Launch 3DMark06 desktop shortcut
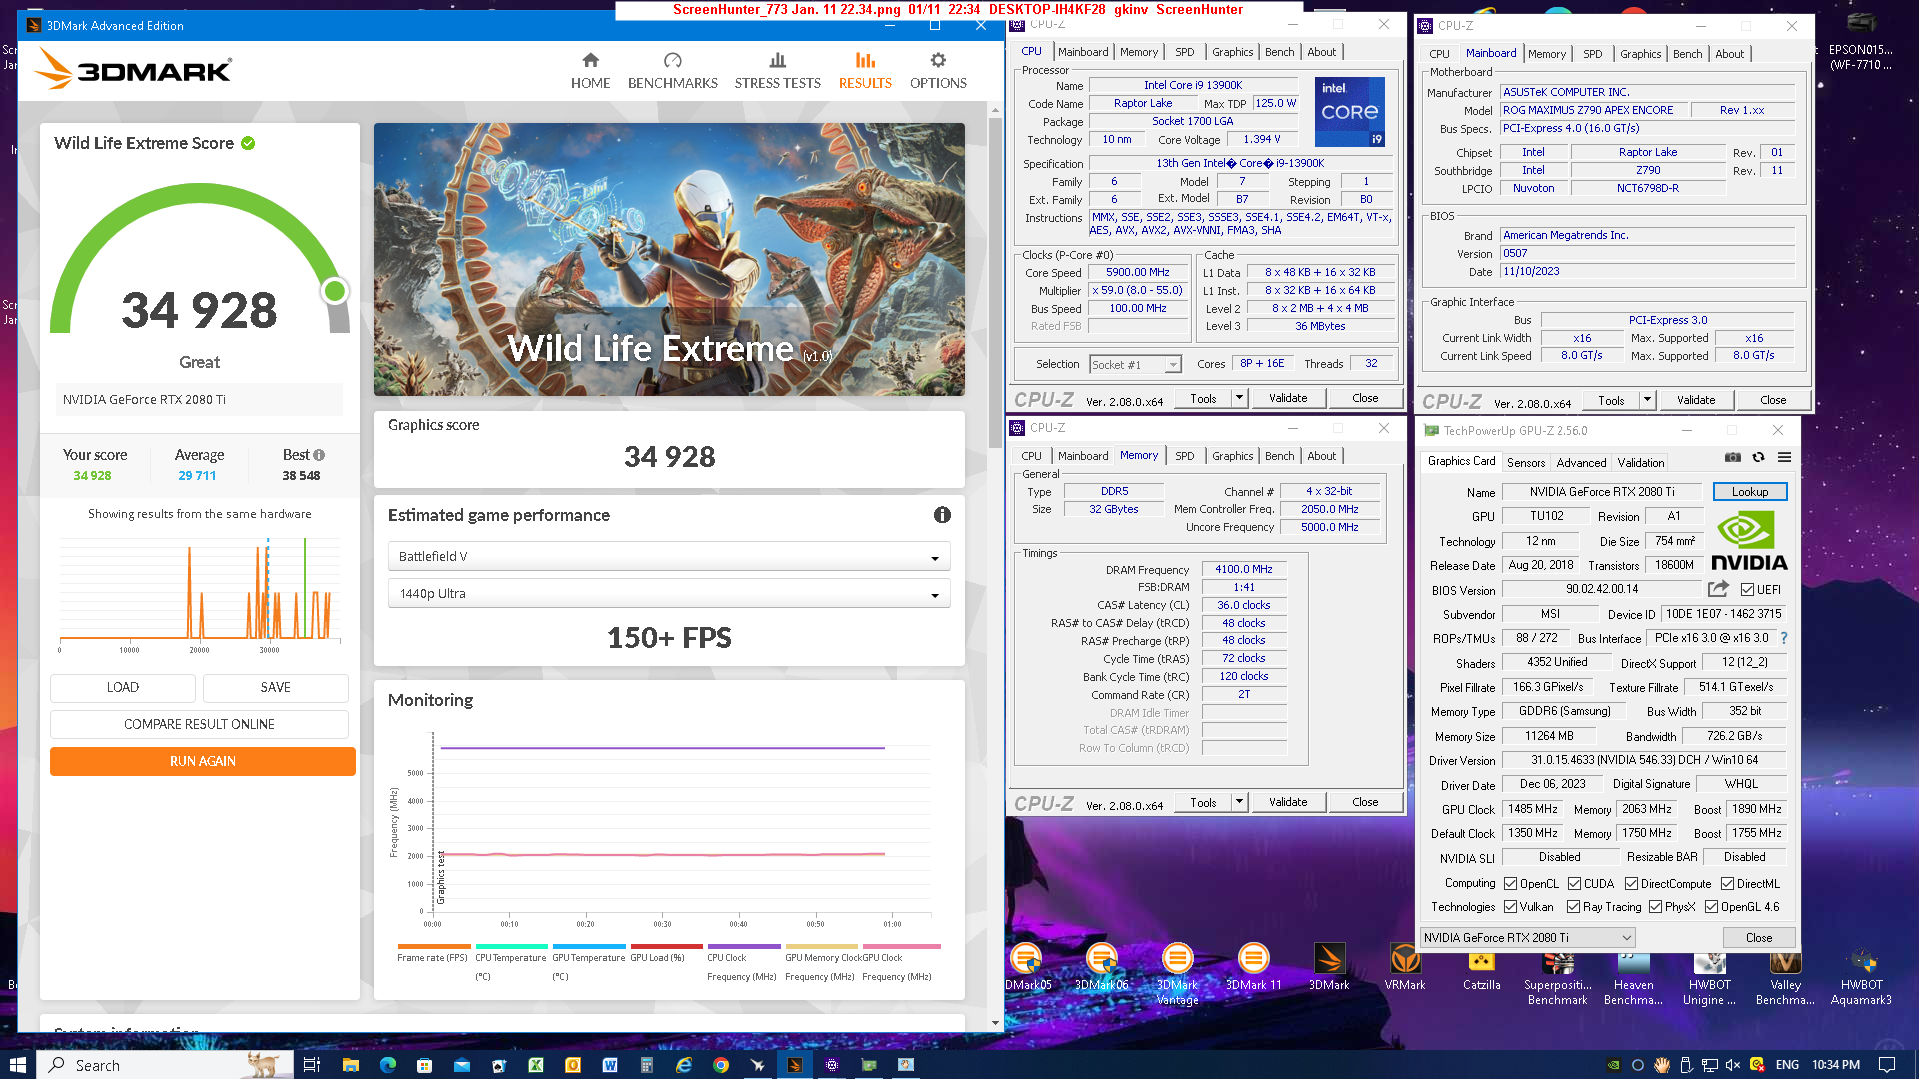This screenshot has width=1919, height=1079. point(1101,968)
